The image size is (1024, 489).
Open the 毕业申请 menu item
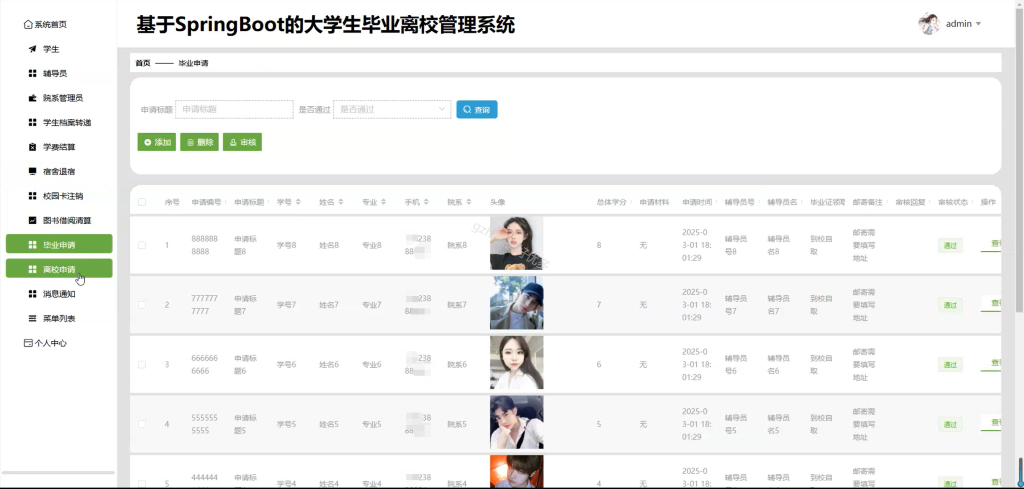(x=59, y=245)
